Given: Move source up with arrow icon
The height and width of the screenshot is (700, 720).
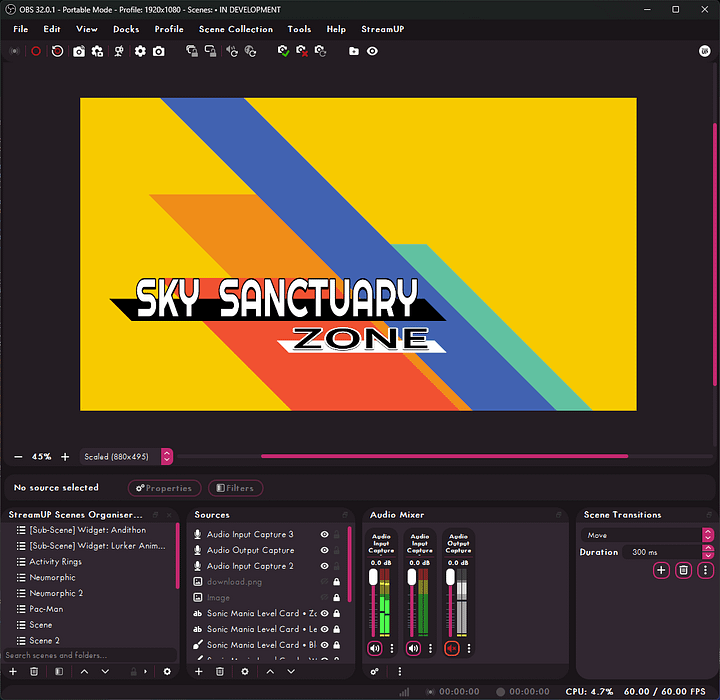Looking at the screenshot, I should (270, 672).
